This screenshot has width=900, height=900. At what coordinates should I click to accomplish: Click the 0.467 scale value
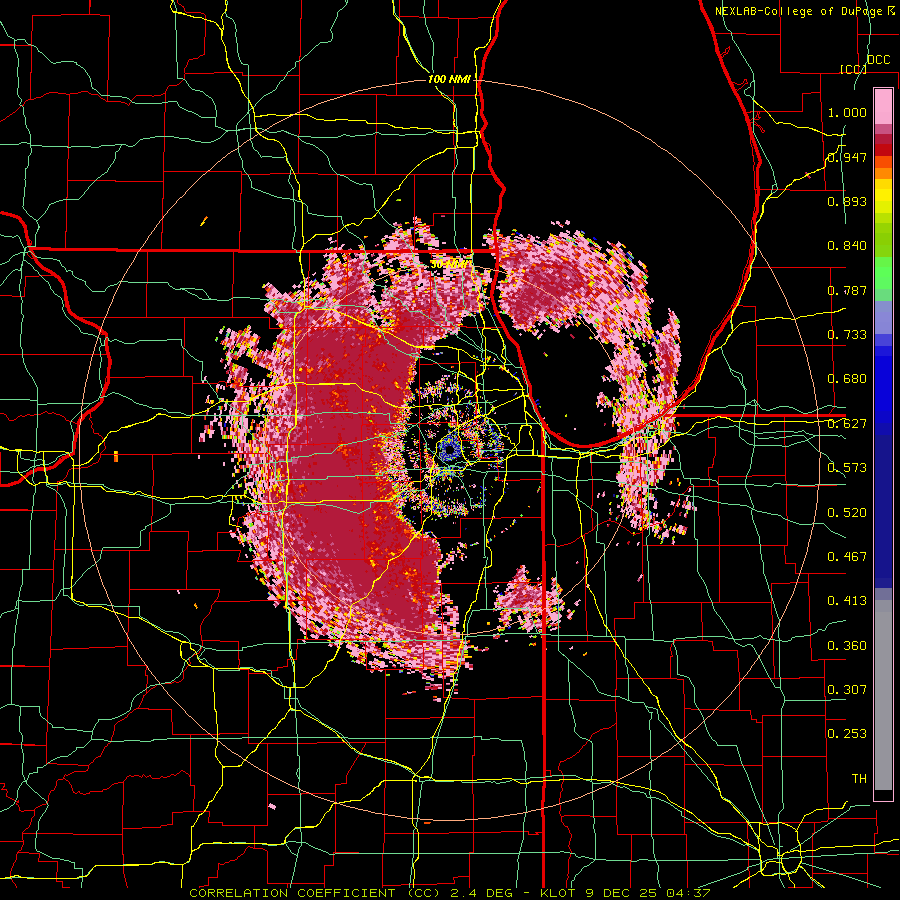(x=847, y=557)
